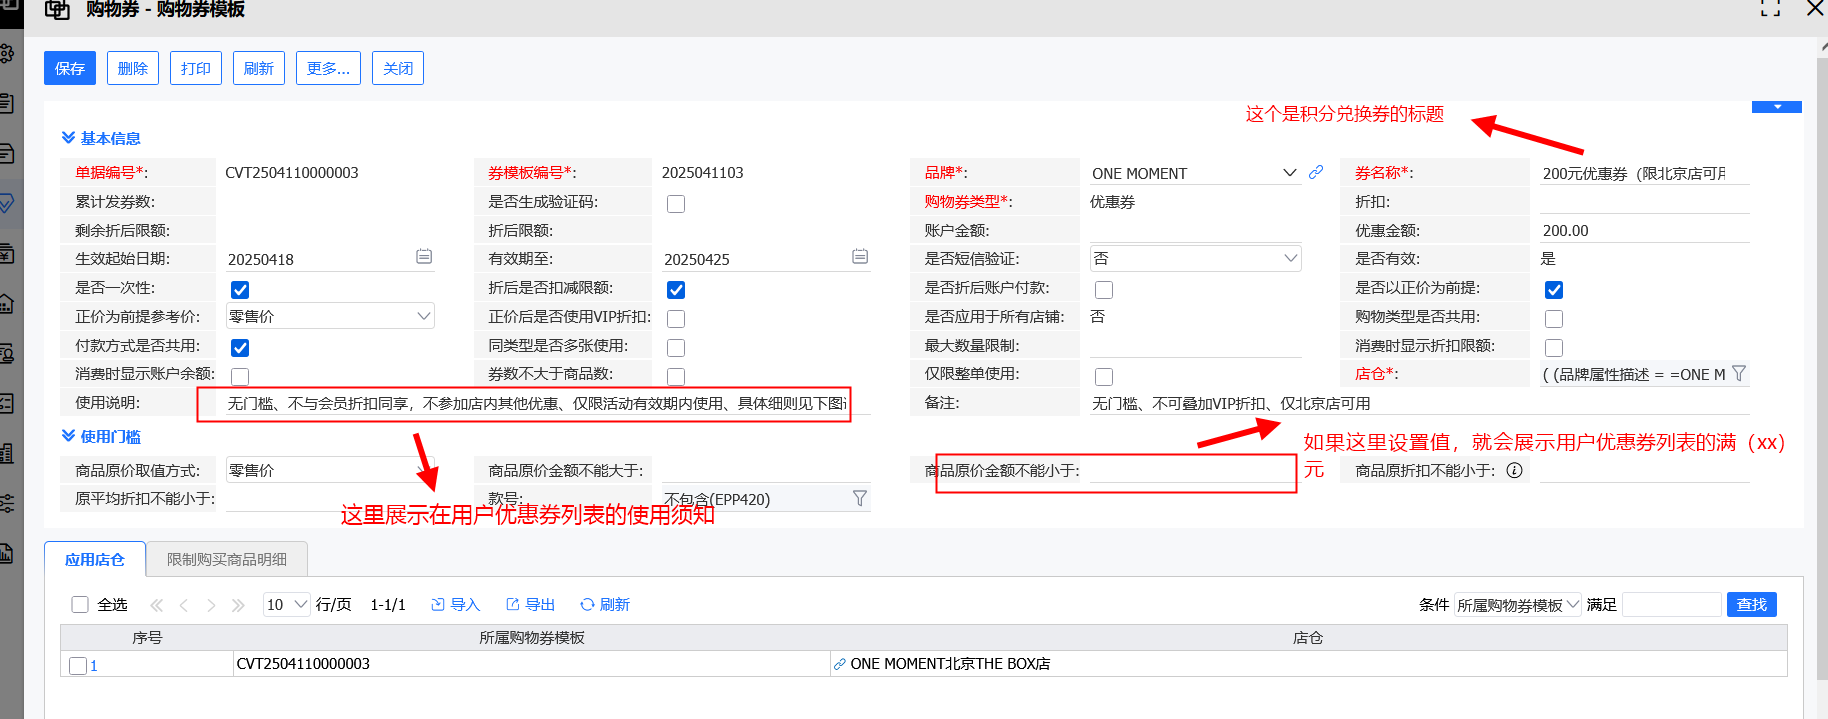1828x719 pixels.
Task: Toggle the 是否一次性 checkbox
Action: click(x=240, y=290)
